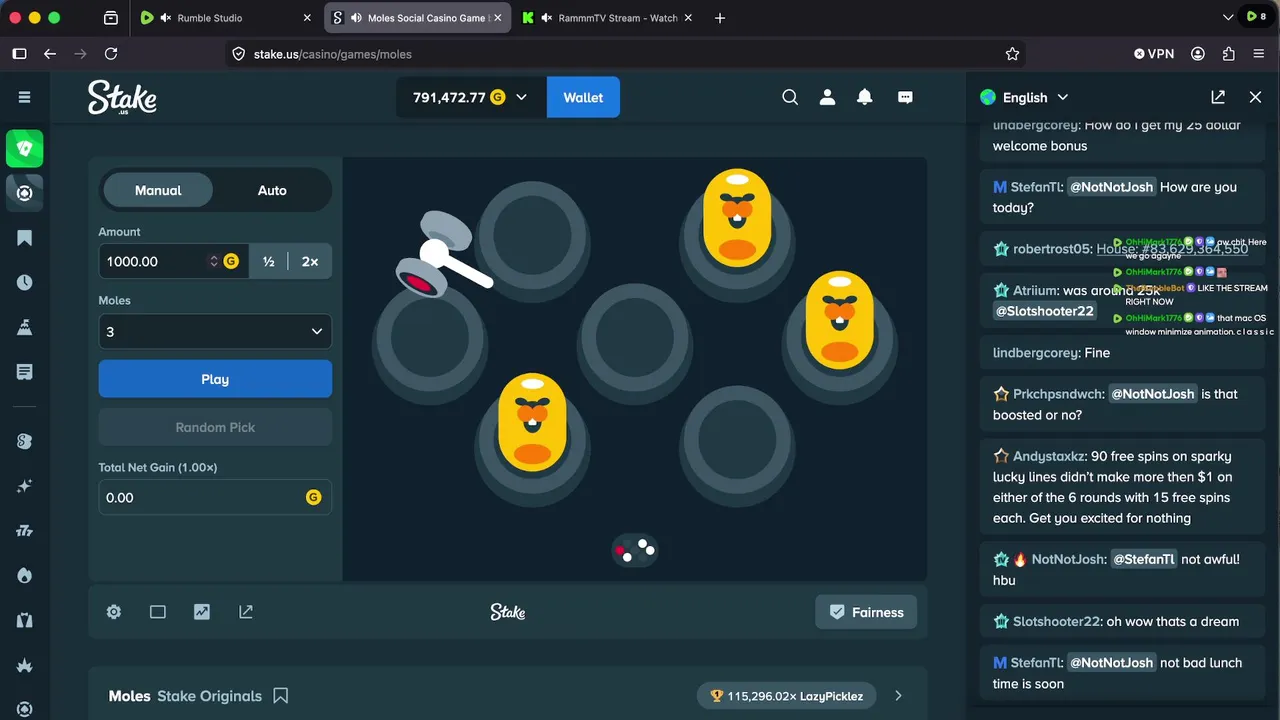
Task: Close the chat panel
Action: coord(1255,97)
